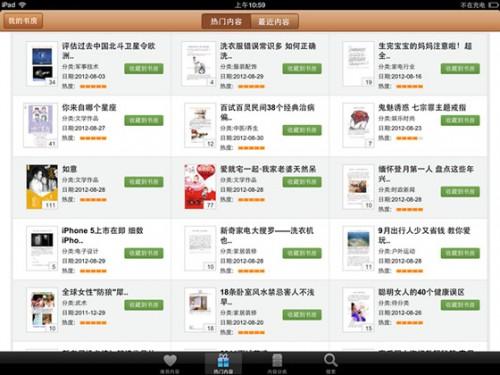This screenshot has width=500, height=375.
Task: Open the 洗衣服错误常识多 cover thumbnail
Action: point(199,64)
